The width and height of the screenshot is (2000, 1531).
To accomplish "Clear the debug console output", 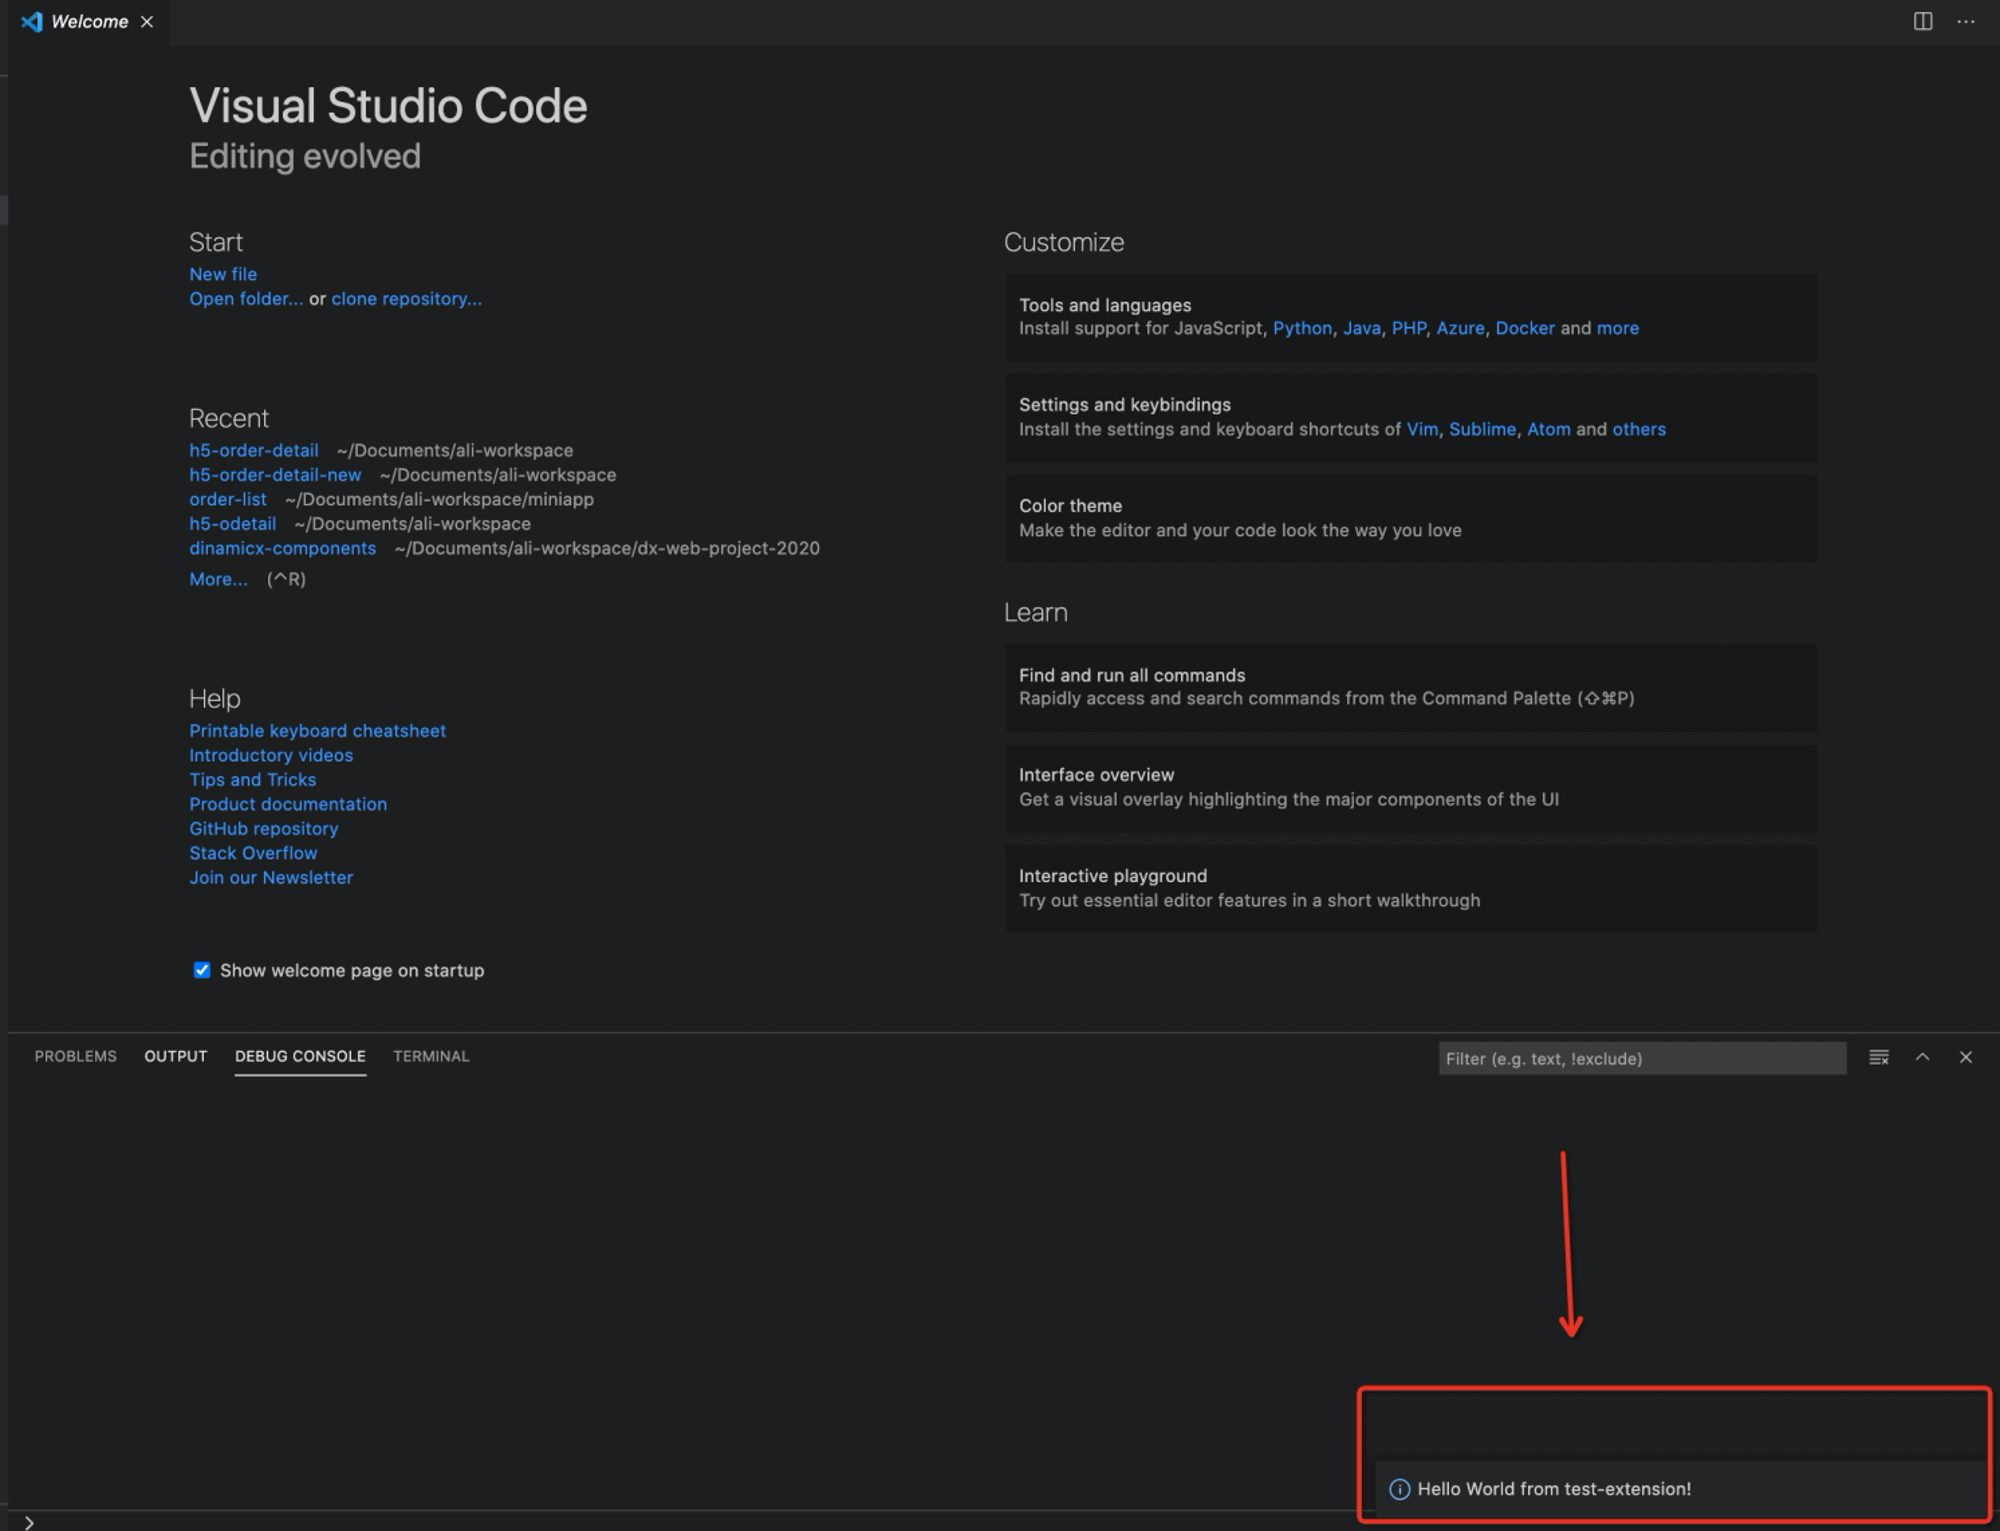I will pos(1879,1057).
